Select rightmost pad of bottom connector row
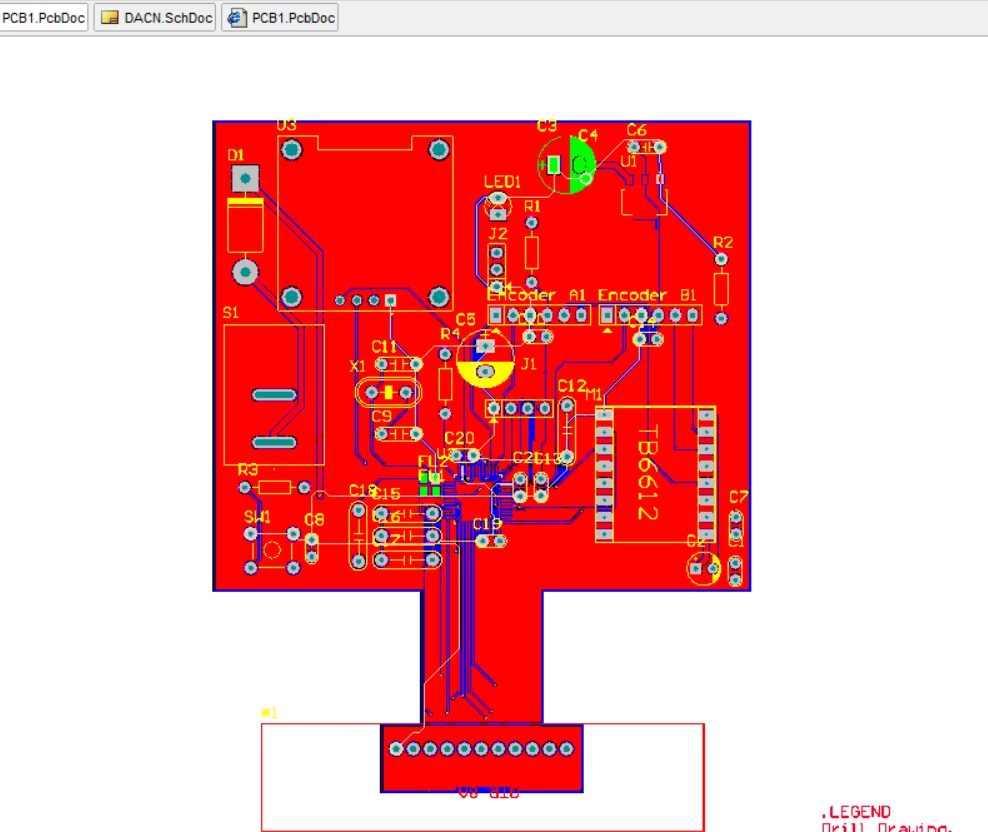 566,749
